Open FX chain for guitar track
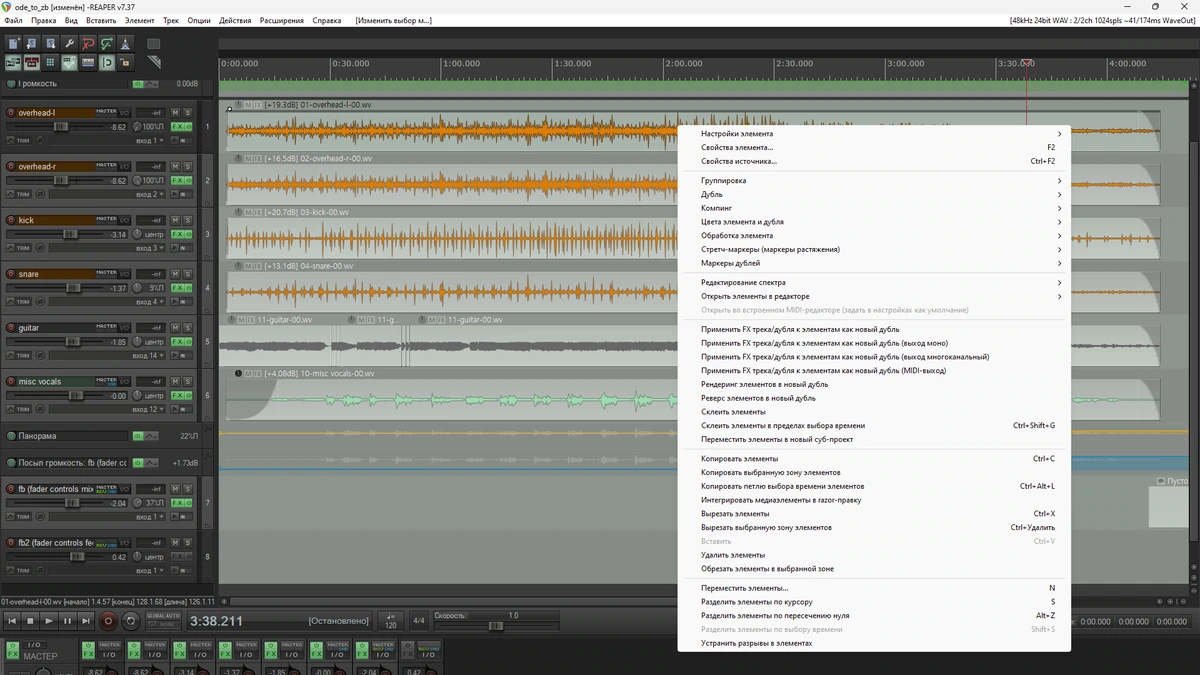The width and height of the screenshot is (1200, 675). pos(178,342)
